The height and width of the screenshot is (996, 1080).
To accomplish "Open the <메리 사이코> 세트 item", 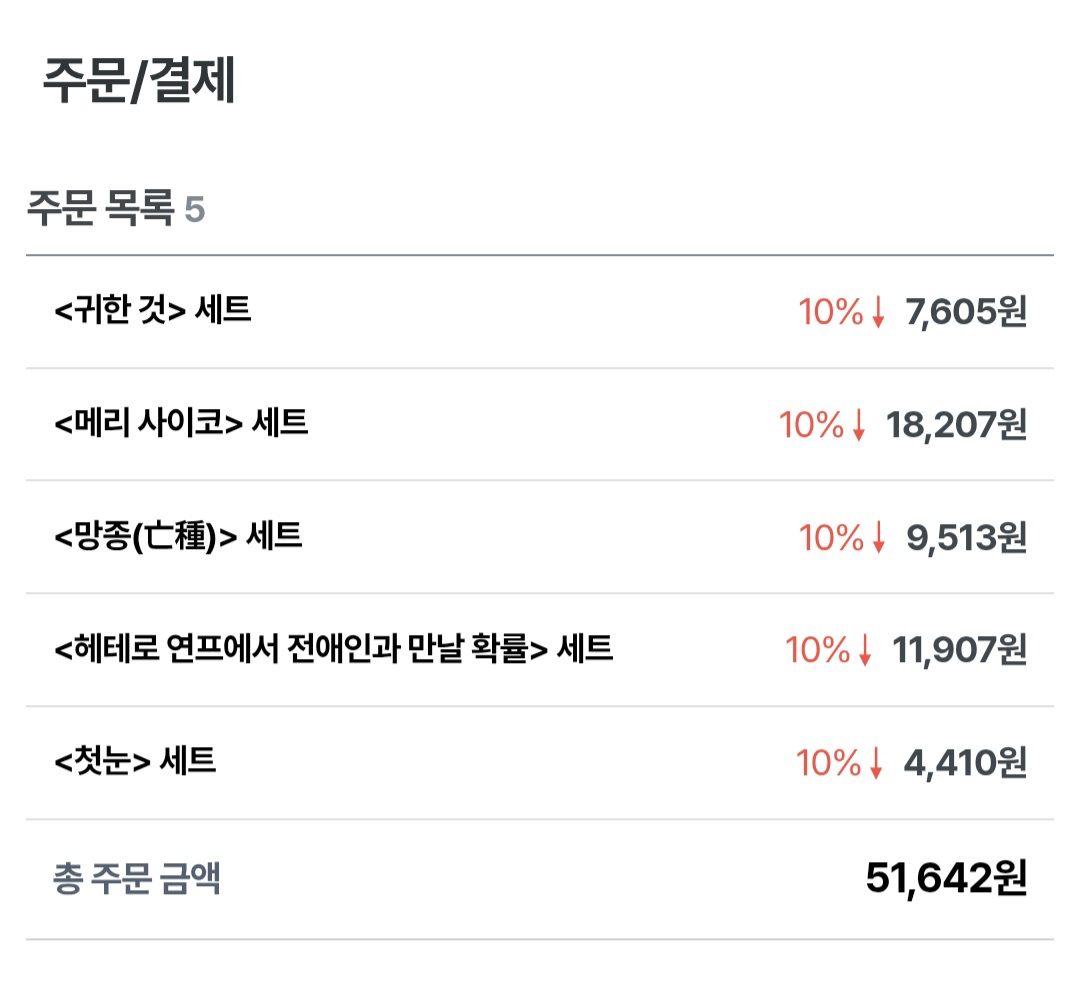I will (x=181, y=424).
